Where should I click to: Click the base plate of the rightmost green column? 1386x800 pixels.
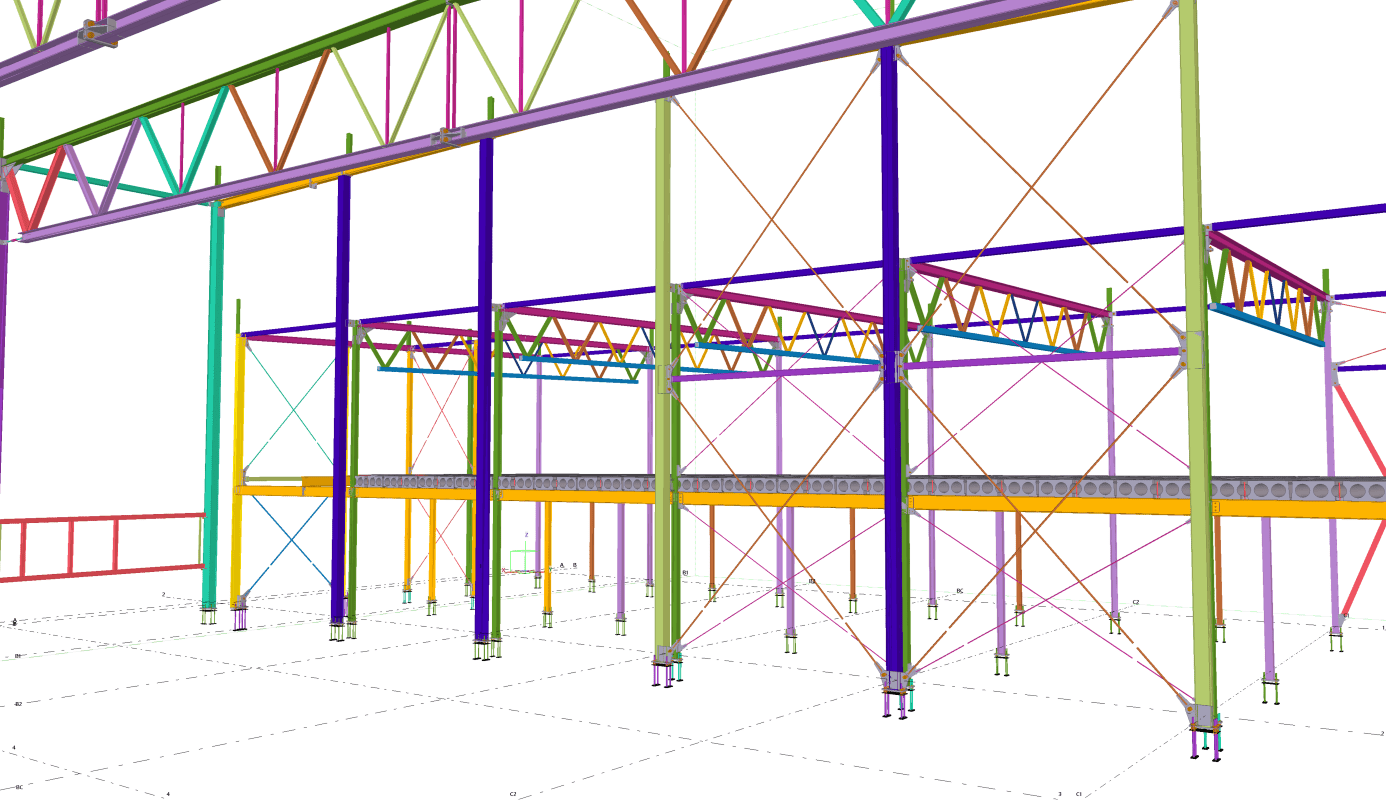(1204, 717)
